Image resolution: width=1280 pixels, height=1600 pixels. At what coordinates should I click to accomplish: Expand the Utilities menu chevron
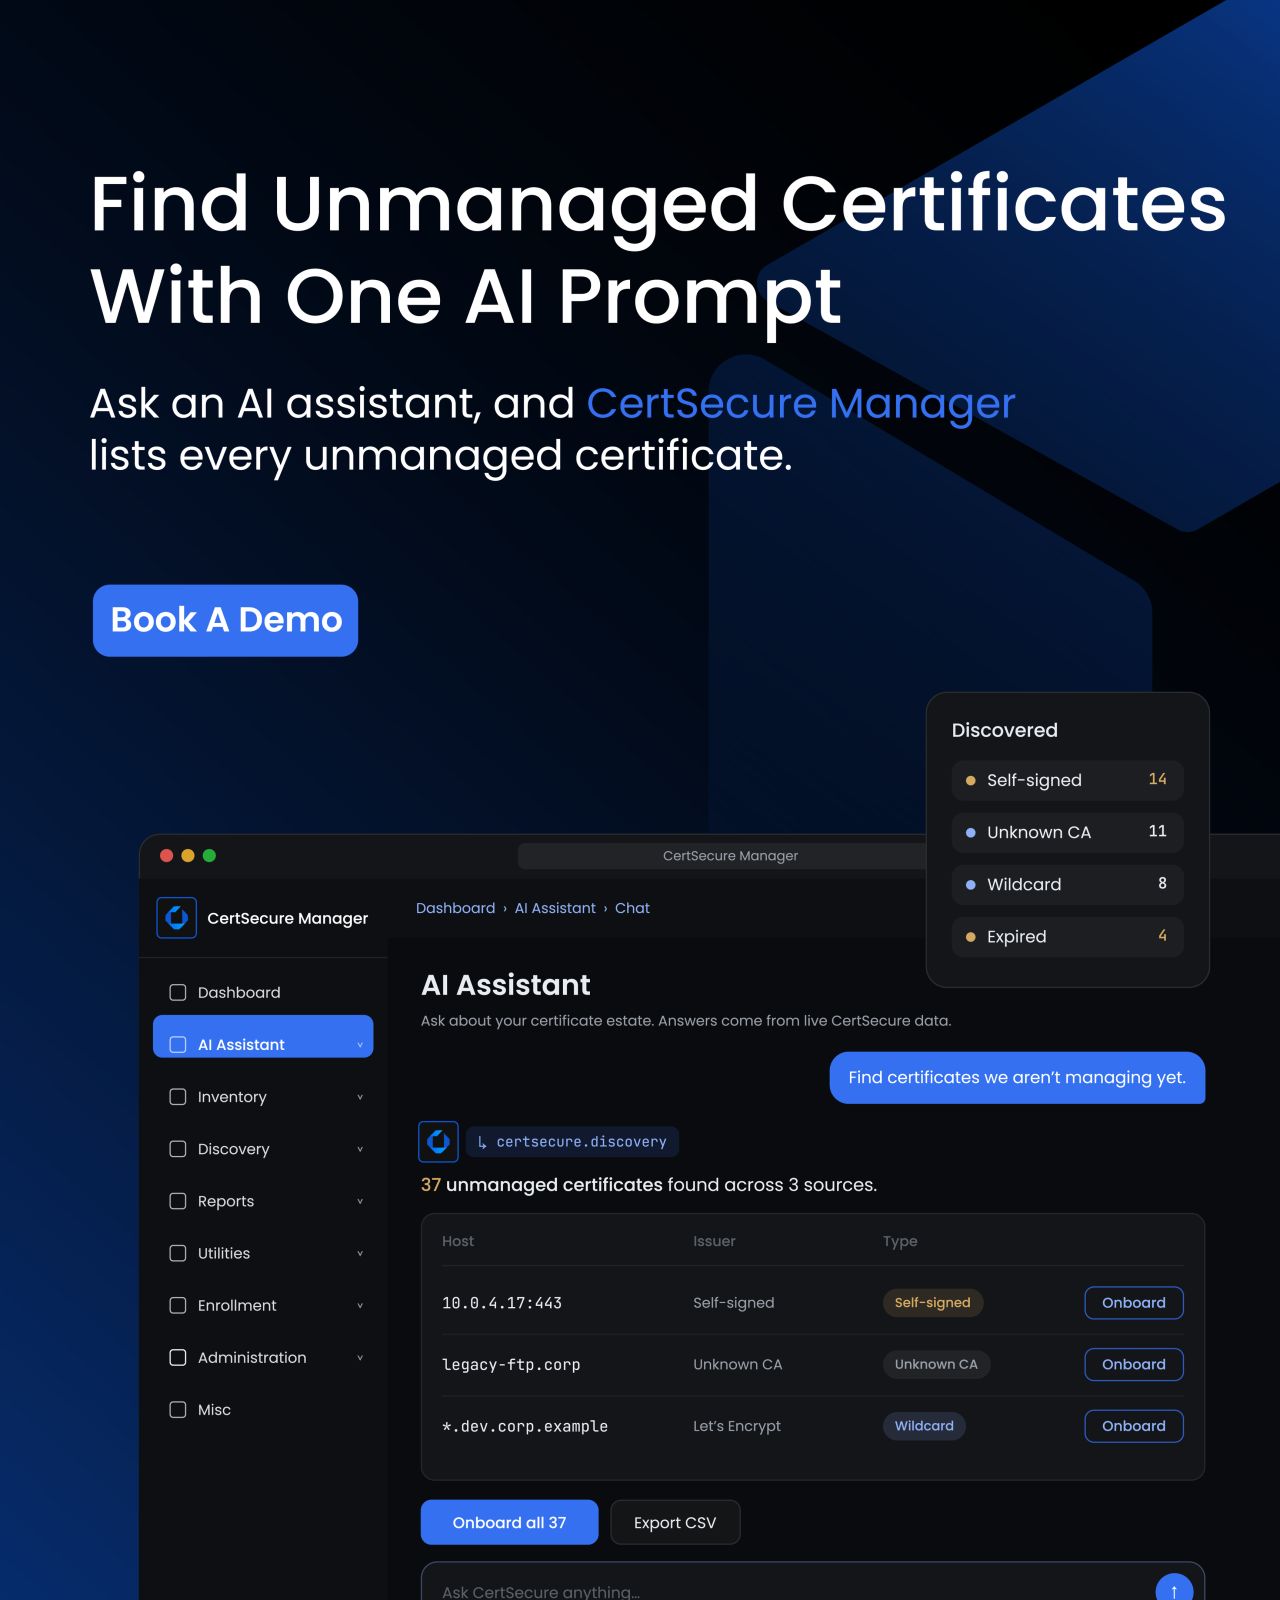360,1253
